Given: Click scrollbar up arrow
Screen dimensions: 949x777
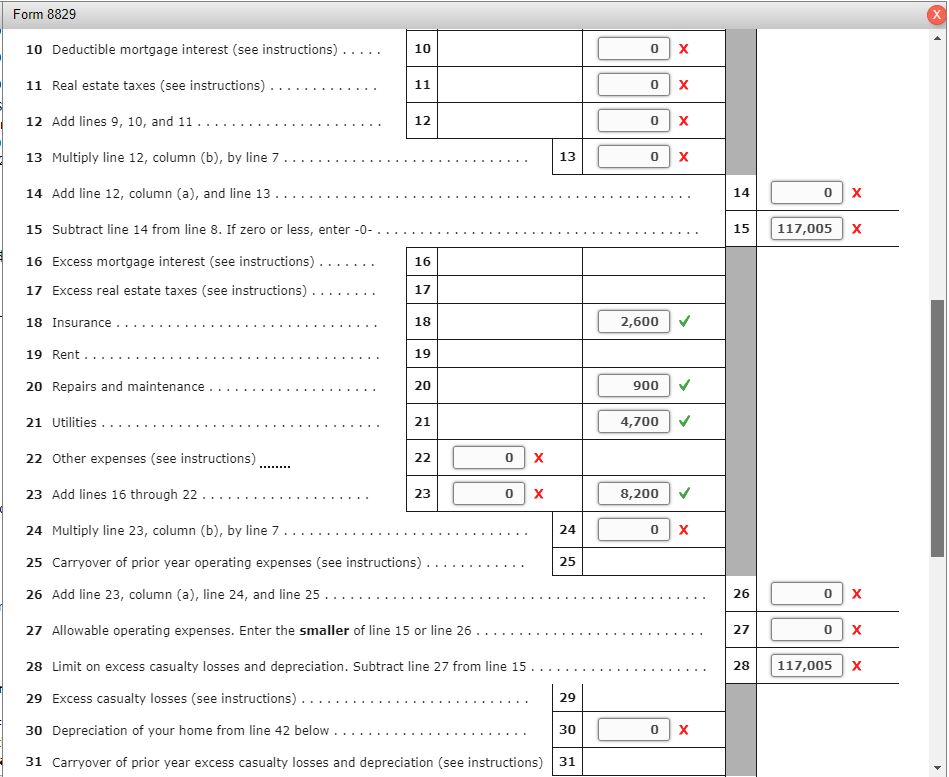Looking at the screenshot, I should click(x=937, y=38).
